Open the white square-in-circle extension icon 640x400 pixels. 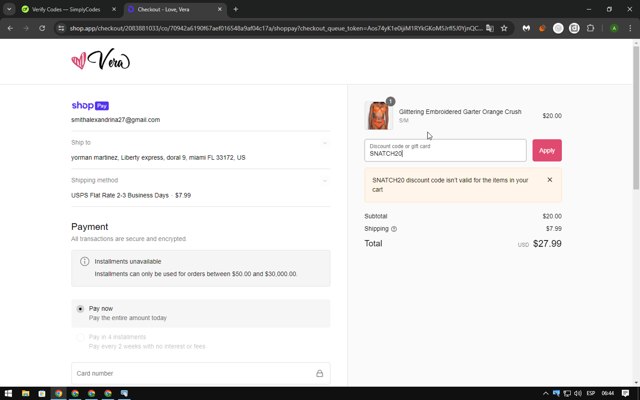pos(574,28)
